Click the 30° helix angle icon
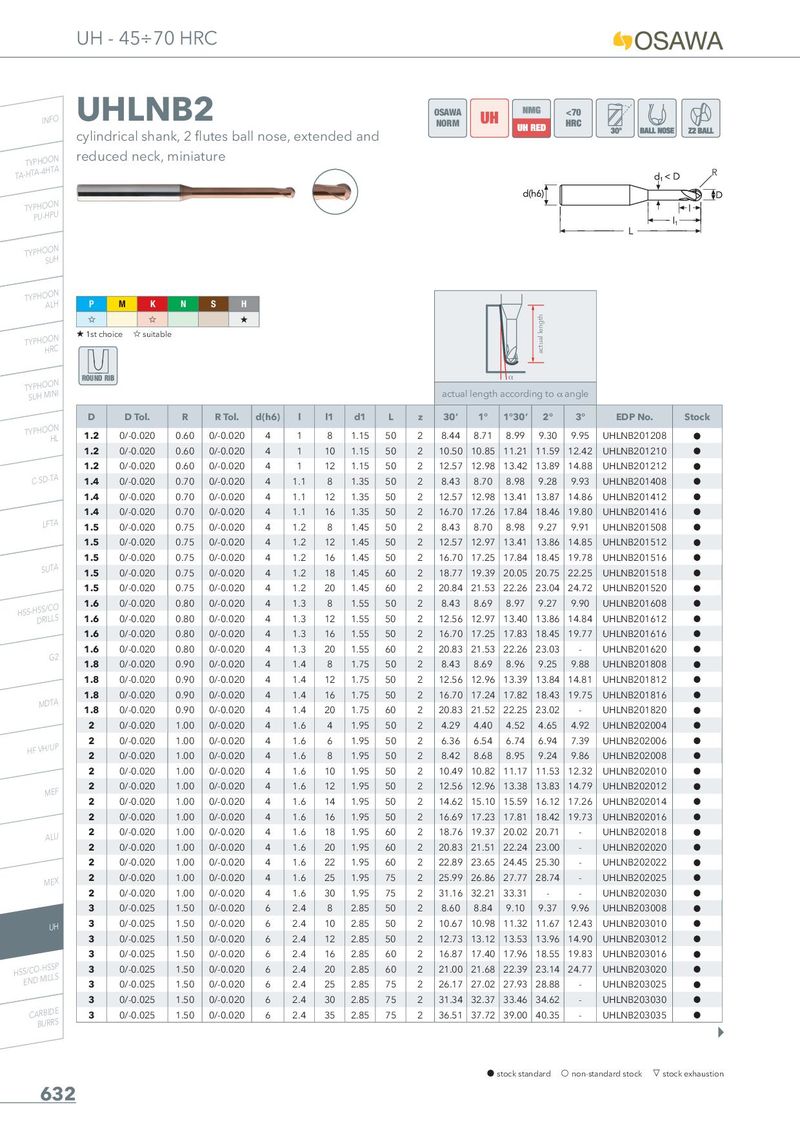Viewport: 800px width, 1132px height. [x=615, y=118]
